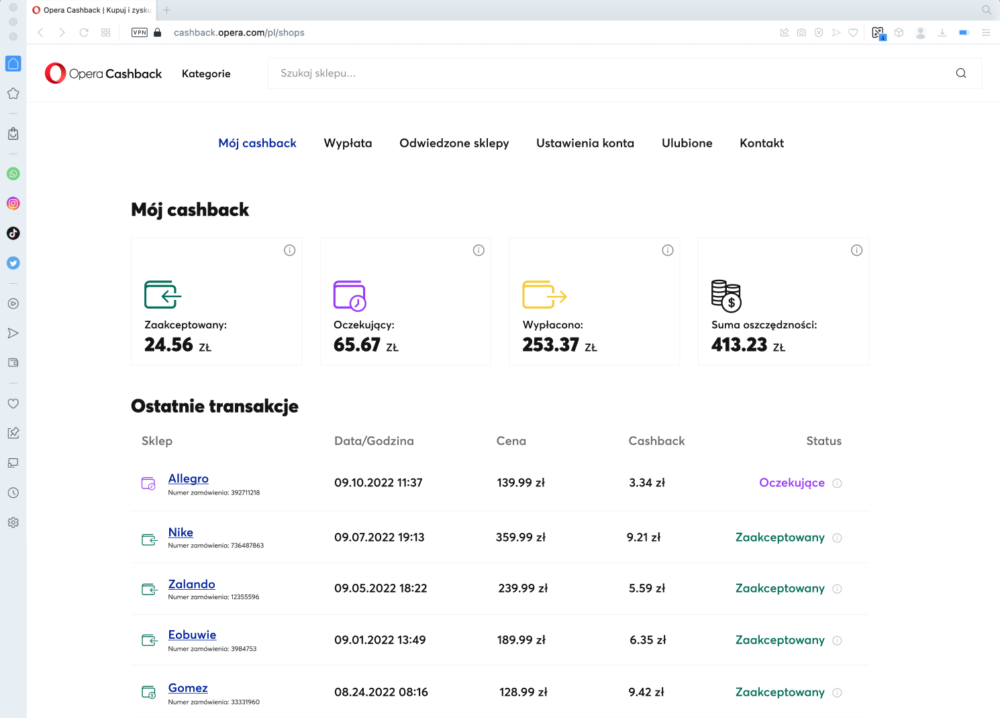
Task: Switch to the Odwiedzone sklepy tab
Action: pos(454,143)
